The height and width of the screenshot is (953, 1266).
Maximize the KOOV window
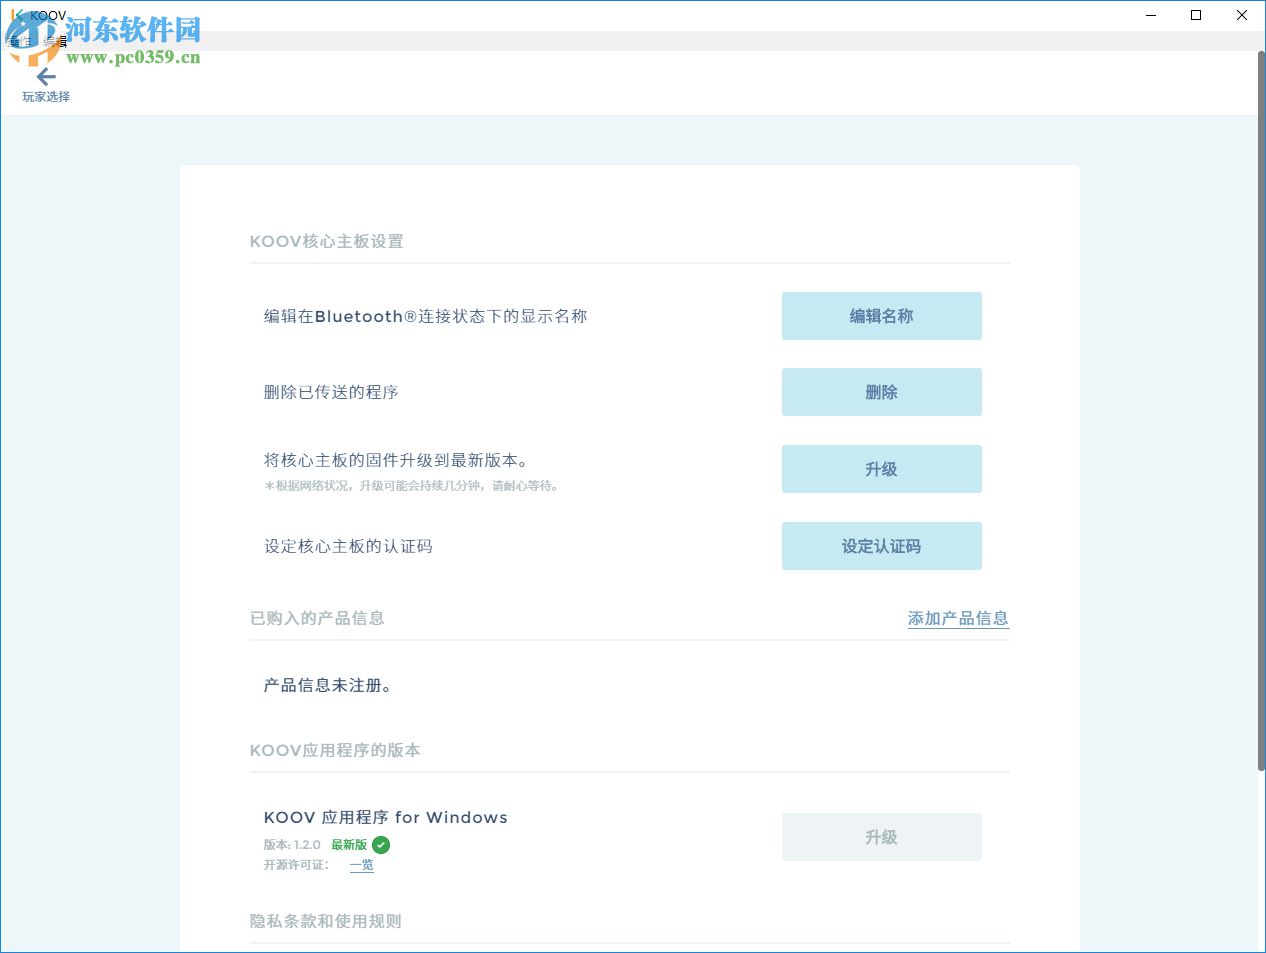[x=1196, y=15]
